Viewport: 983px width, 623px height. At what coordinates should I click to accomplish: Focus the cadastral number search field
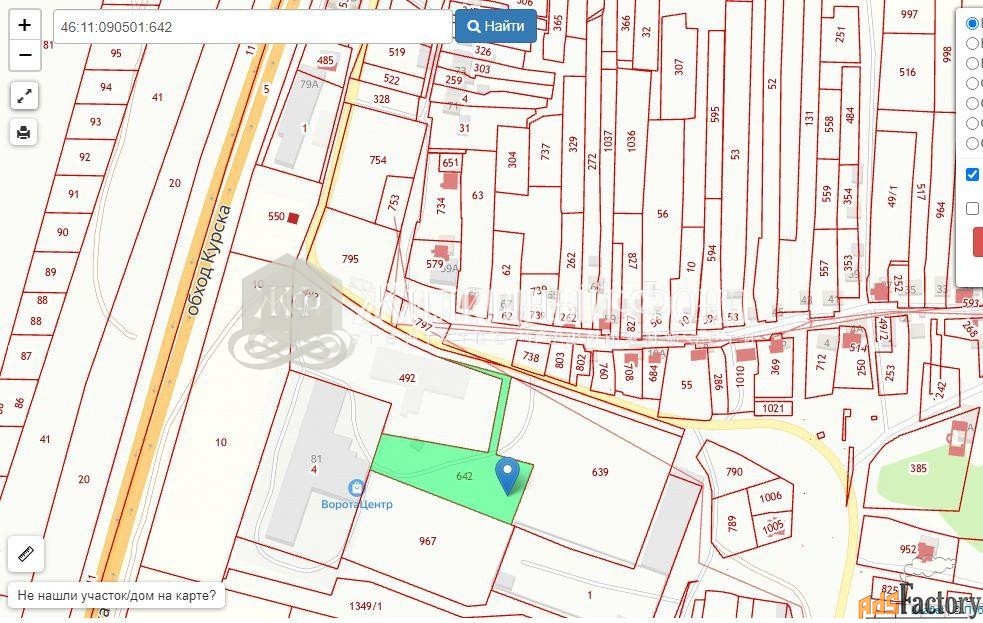(253, 27)
